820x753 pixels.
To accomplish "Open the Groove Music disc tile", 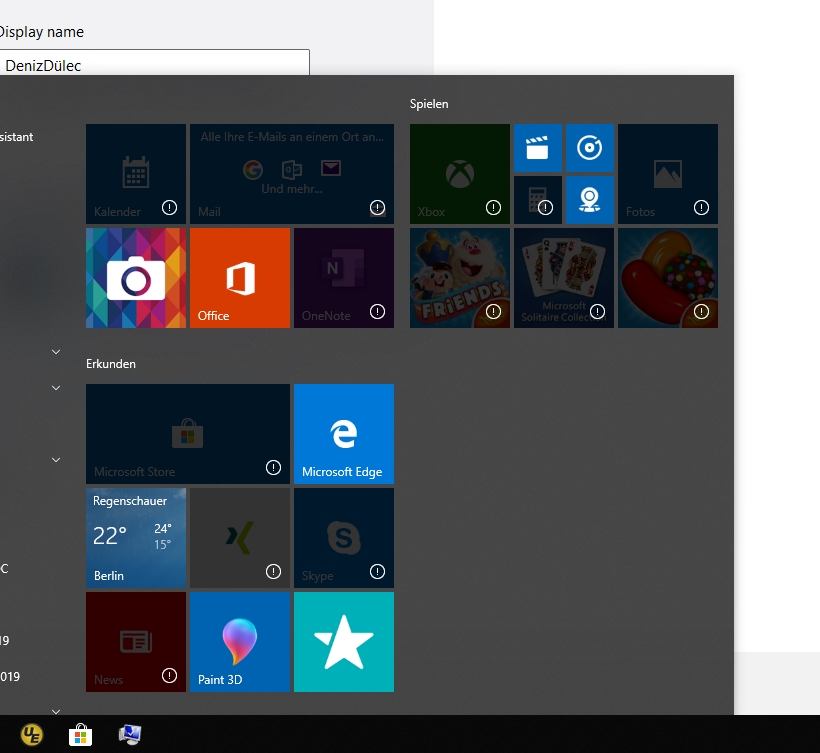I will (589, 148).
